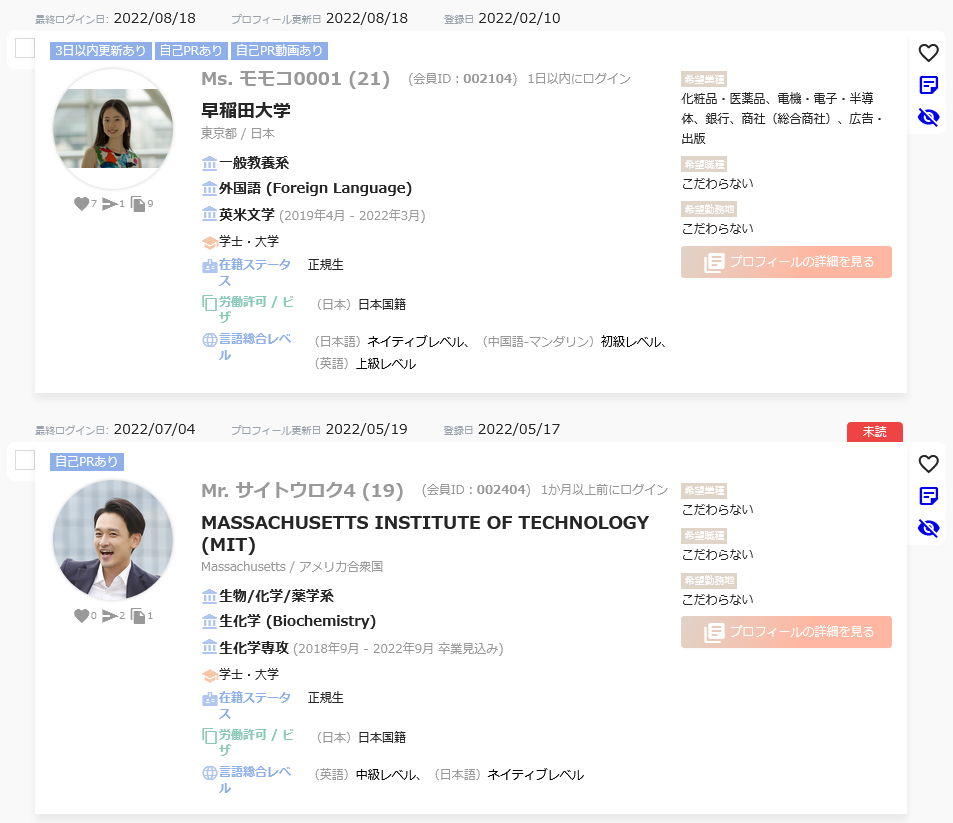This screenshot has width=953, height=823.
Task: Click 化粧品・医薬品 desired industry text
Action: coord(723,98)
